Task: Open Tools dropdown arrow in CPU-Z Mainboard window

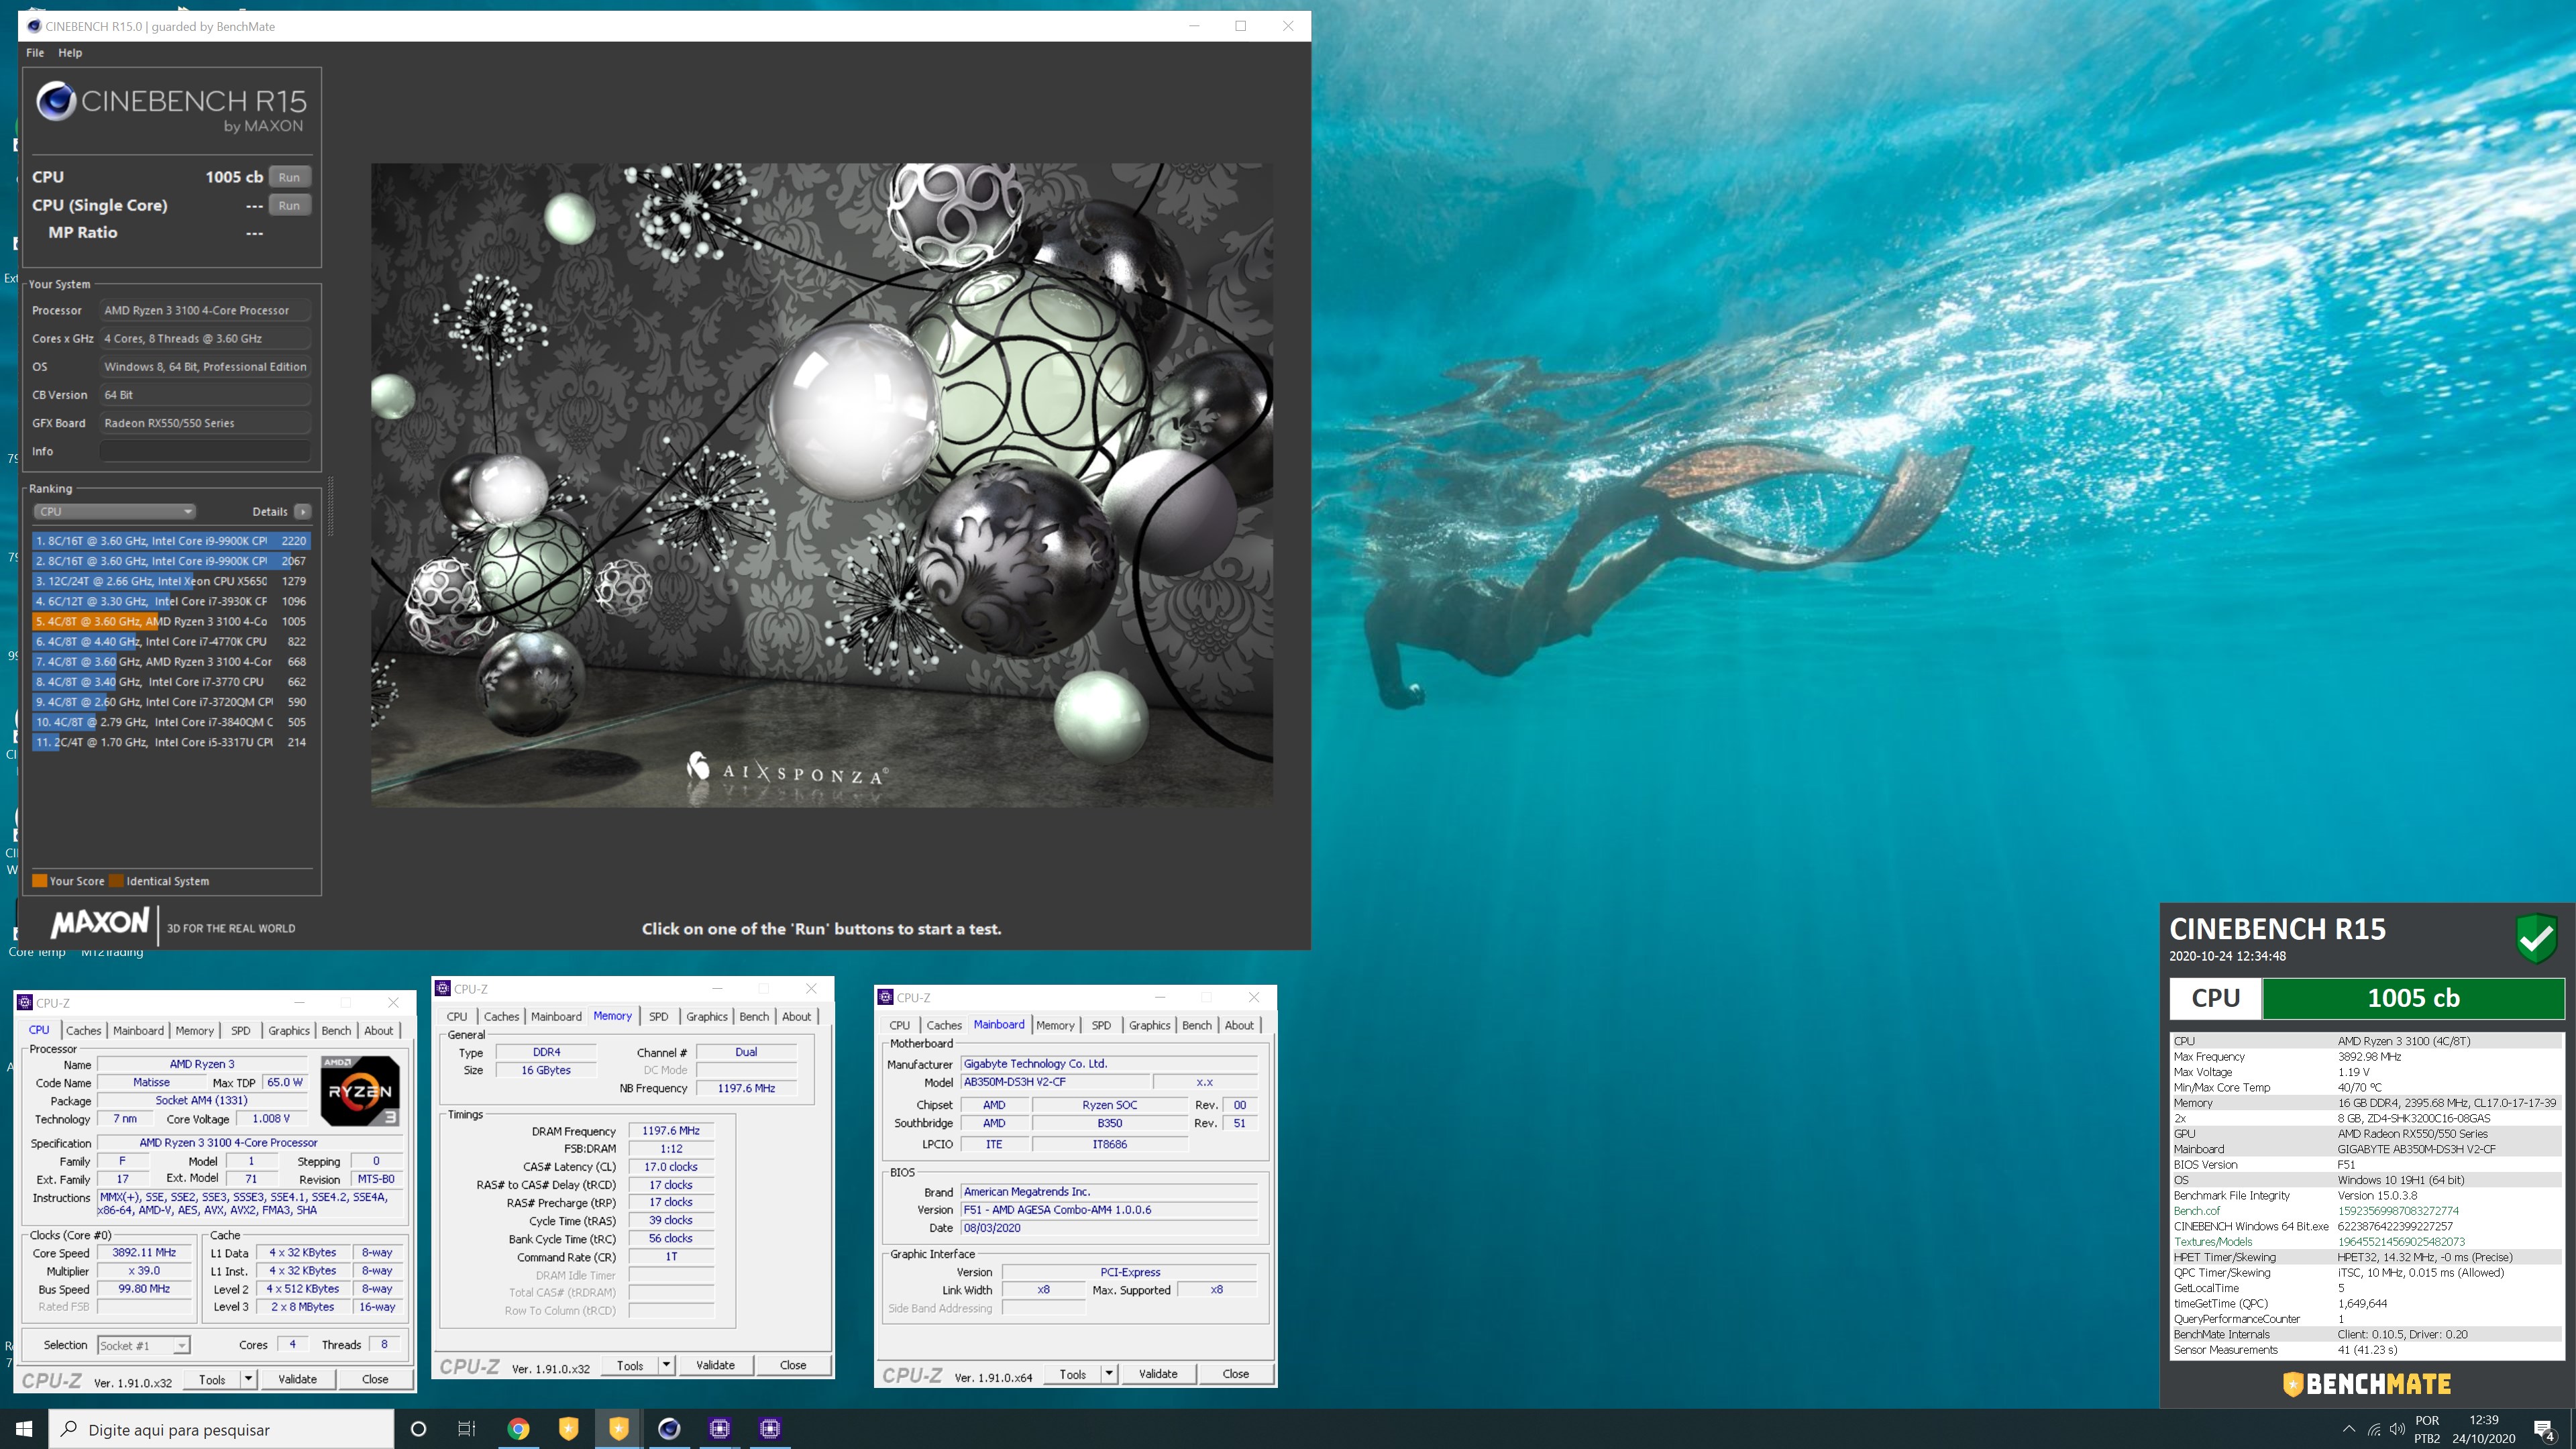Action: [1109, 1374]
